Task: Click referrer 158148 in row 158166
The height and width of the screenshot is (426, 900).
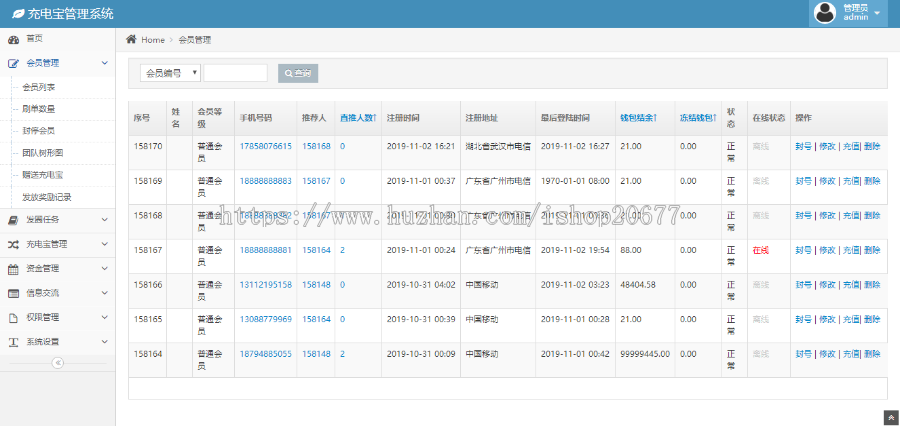Action: pos(316,285)
